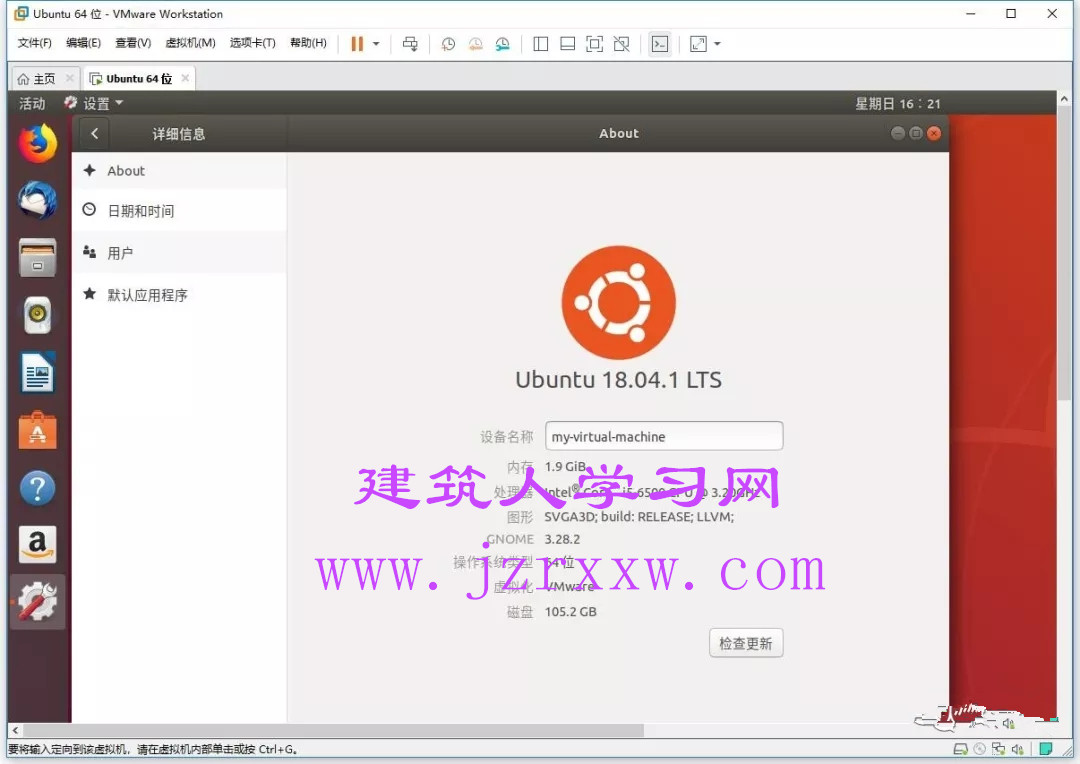Click the hard disk status icon
The width and height of the screenshot is (1080, 764).
[960, 749]
